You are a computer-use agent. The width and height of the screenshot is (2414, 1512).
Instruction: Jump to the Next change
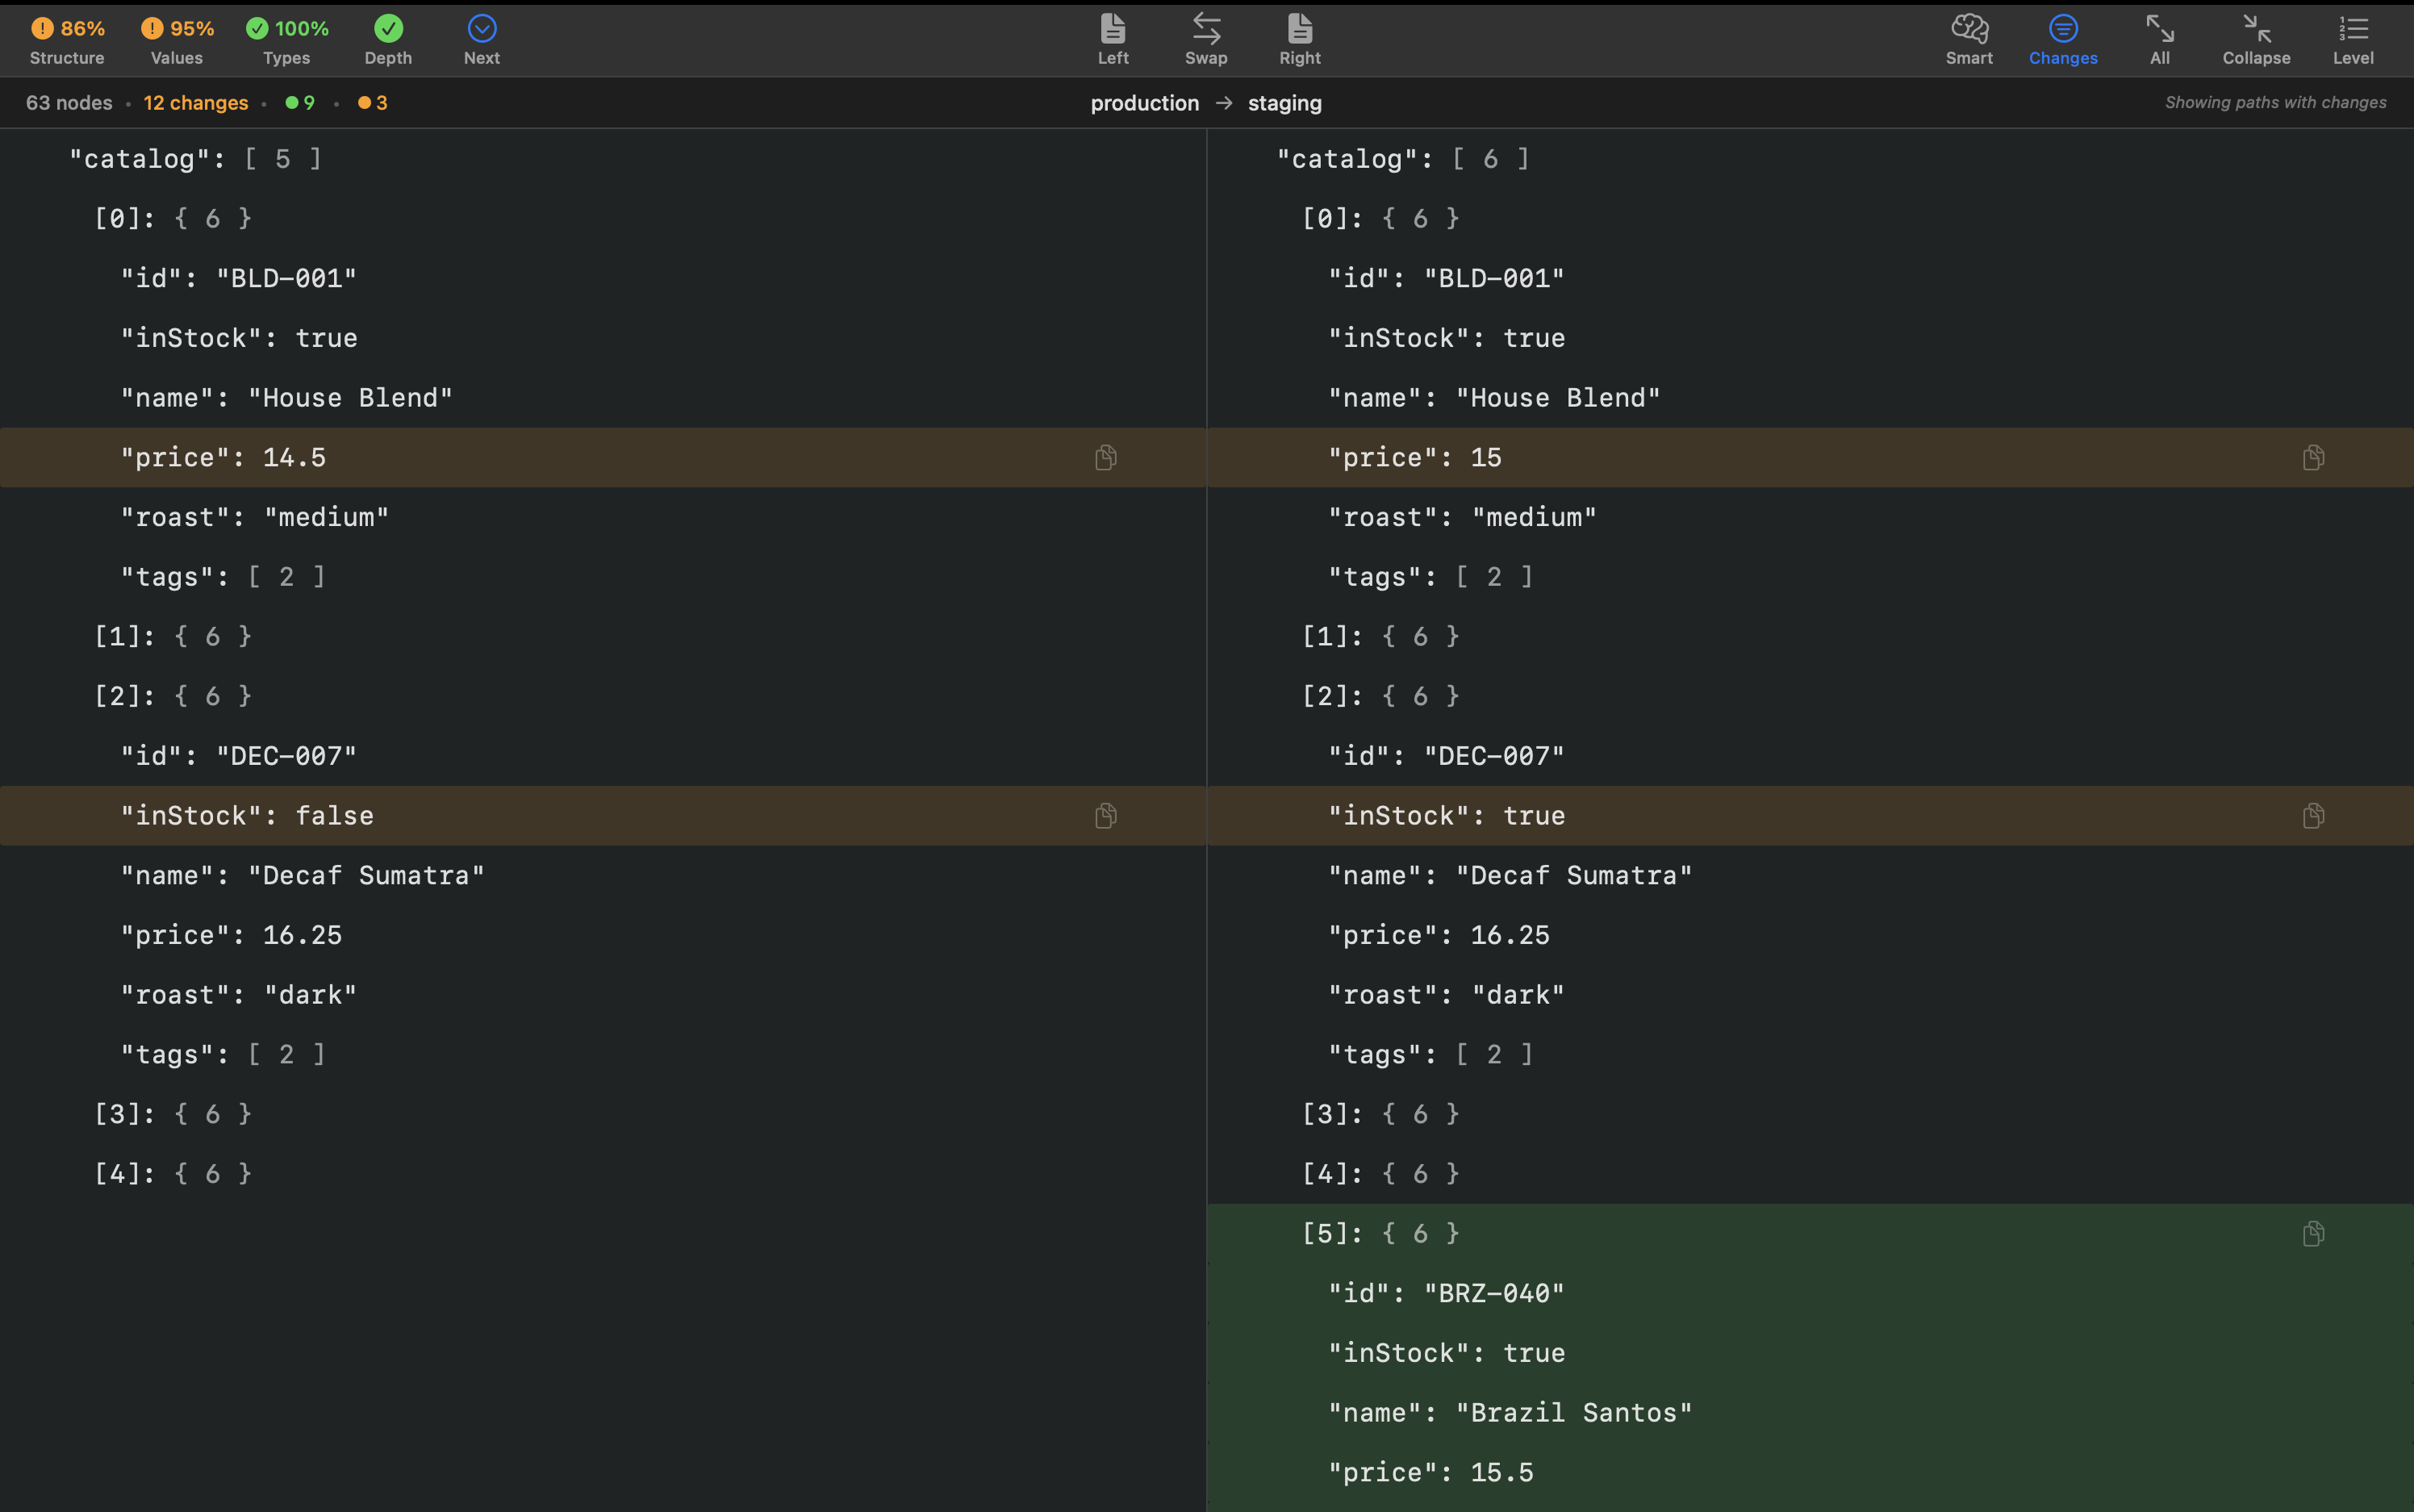[482, 41]
